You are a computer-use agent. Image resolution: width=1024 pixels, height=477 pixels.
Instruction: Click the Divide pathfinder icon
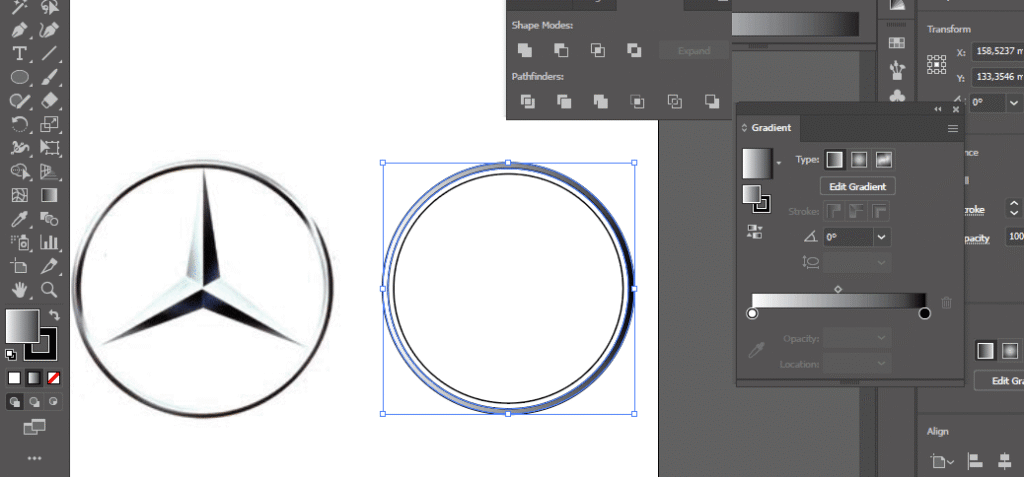click(x=527, y=101)
